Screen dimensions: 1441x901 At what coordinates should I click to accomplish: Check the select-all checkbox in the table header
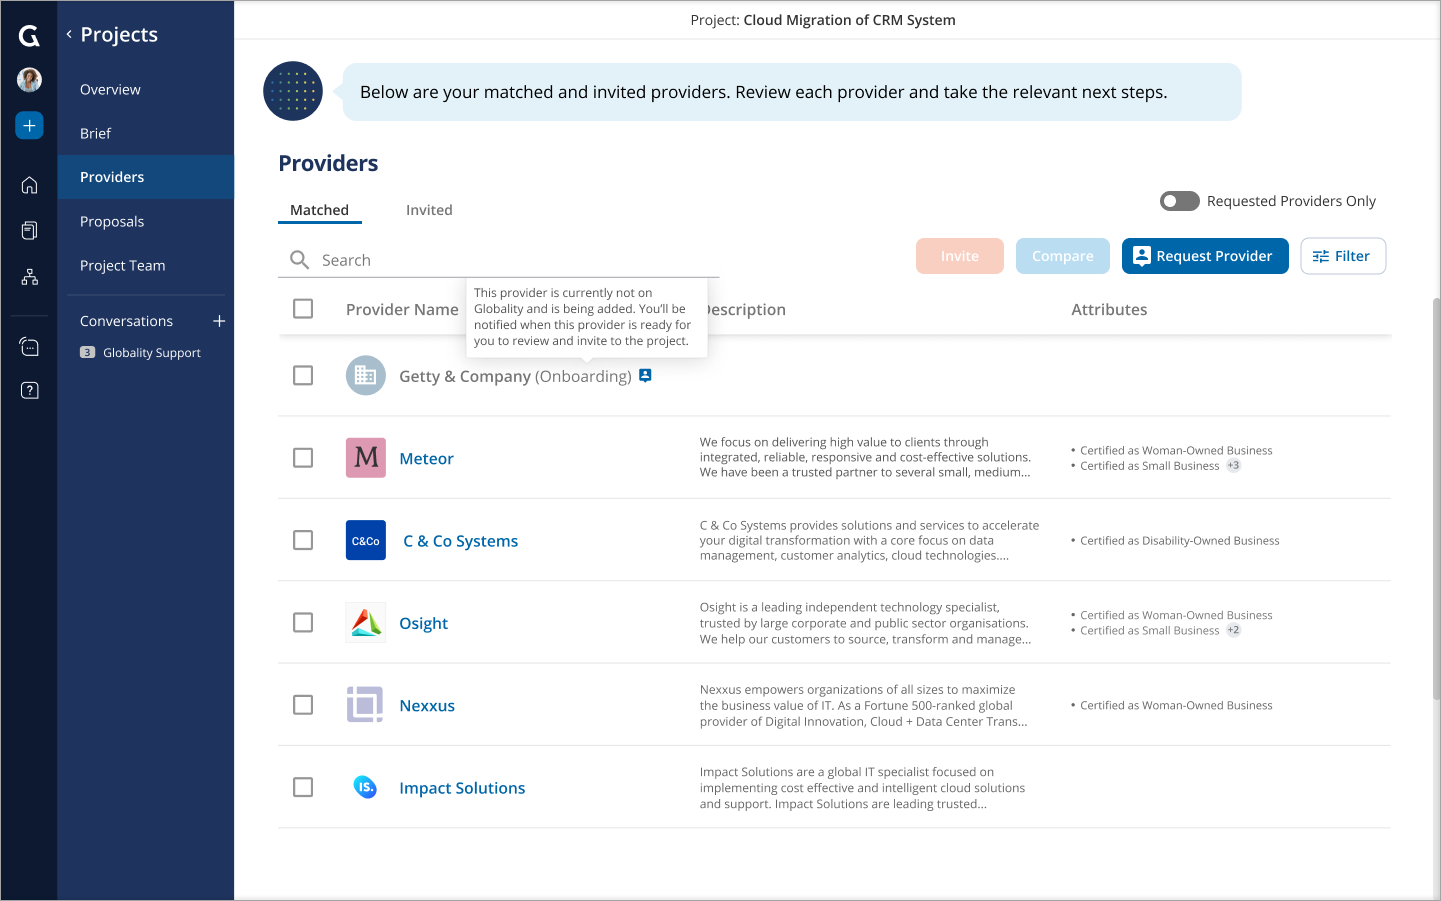(x=303, y=309)
